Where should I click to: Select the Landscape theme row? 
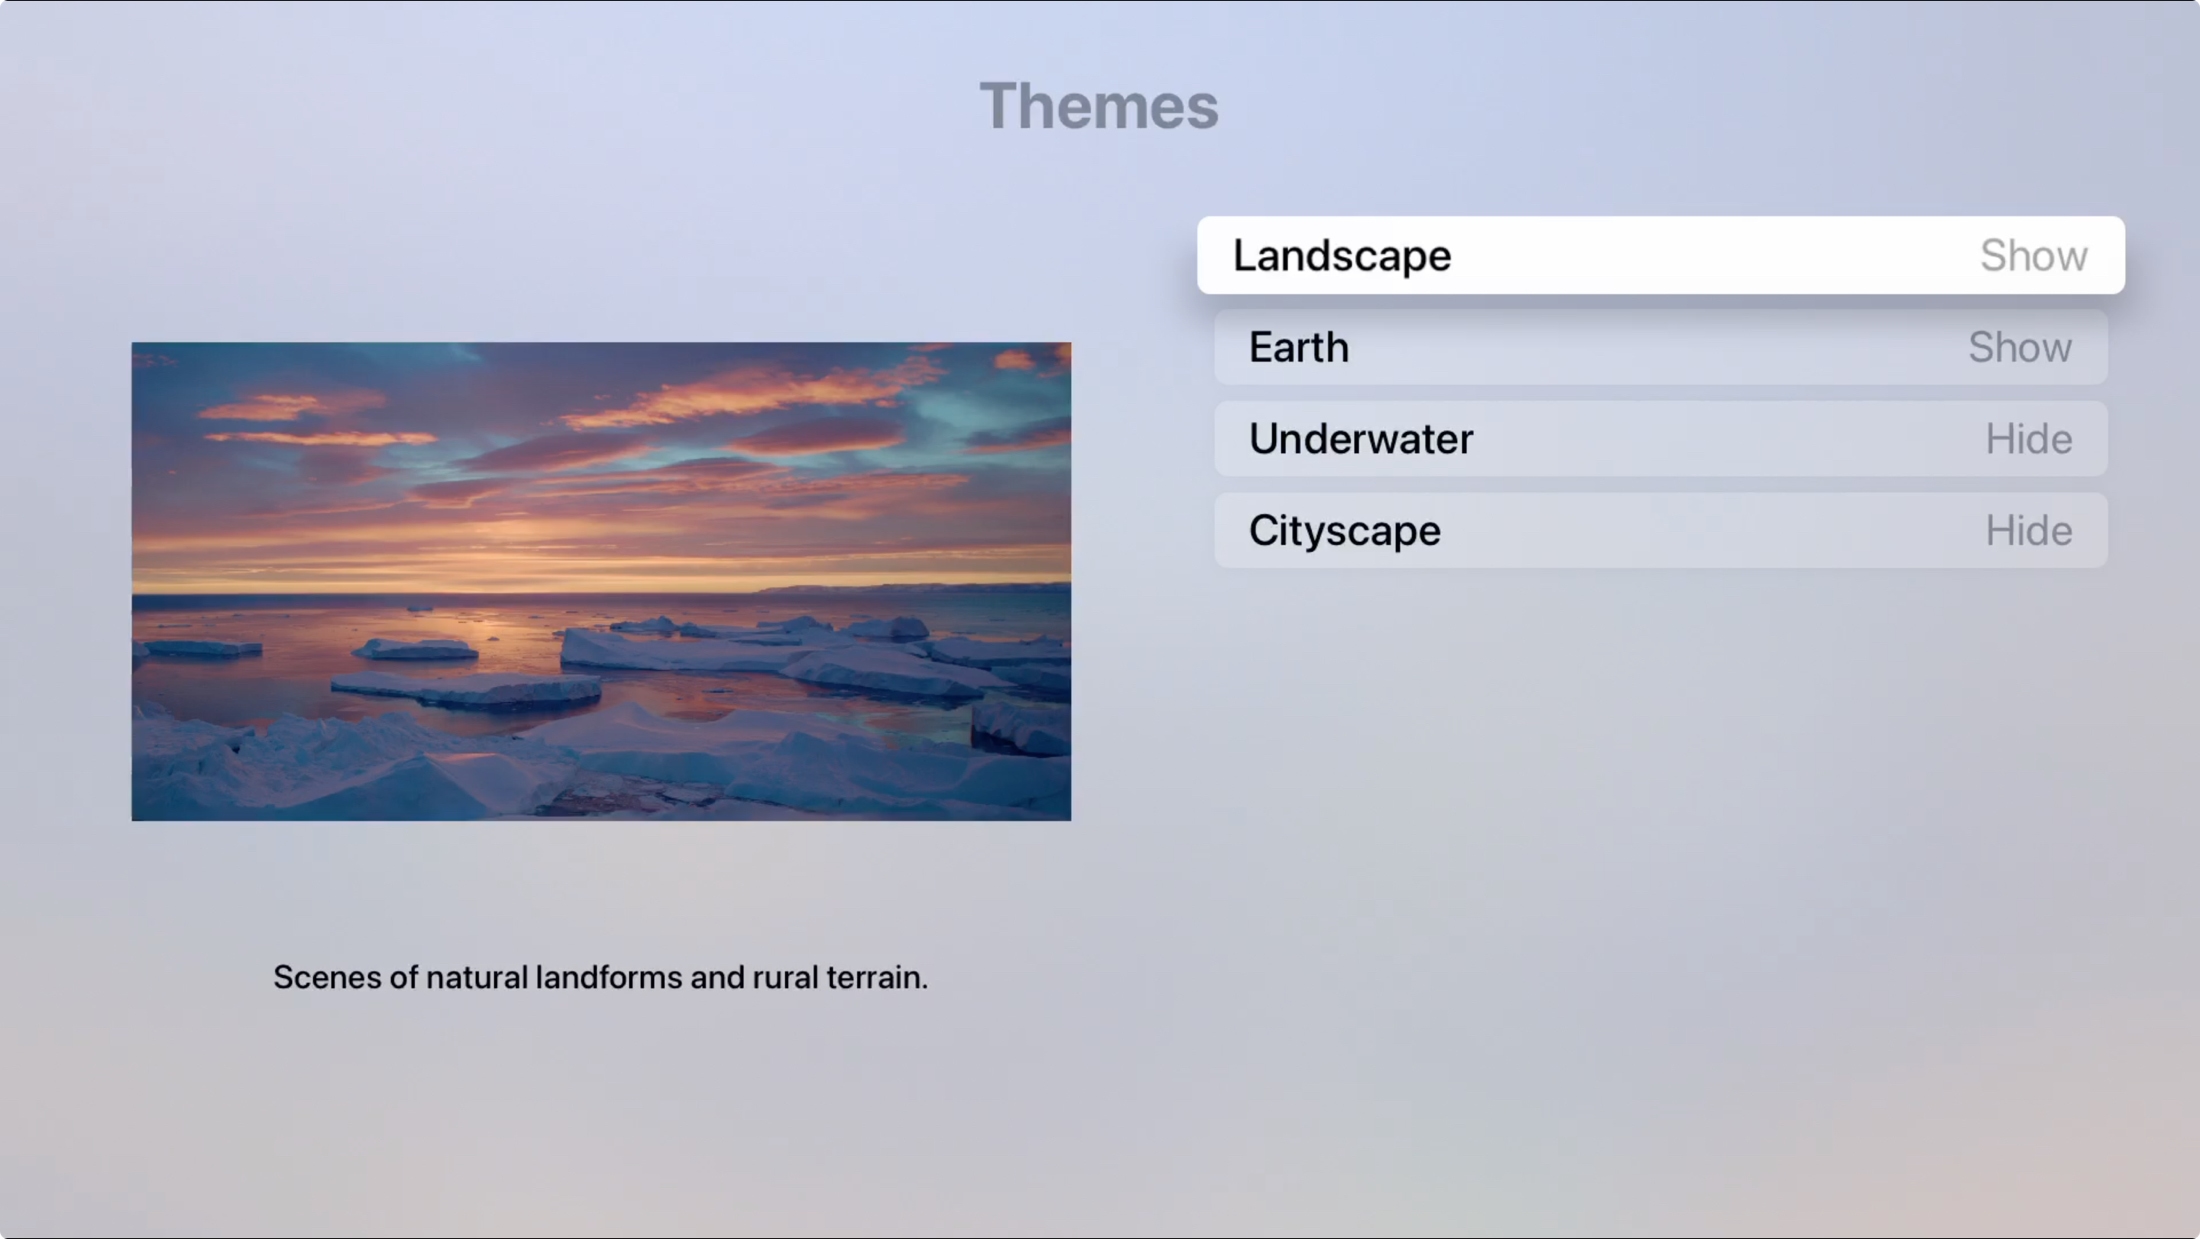coord(1660,255)
